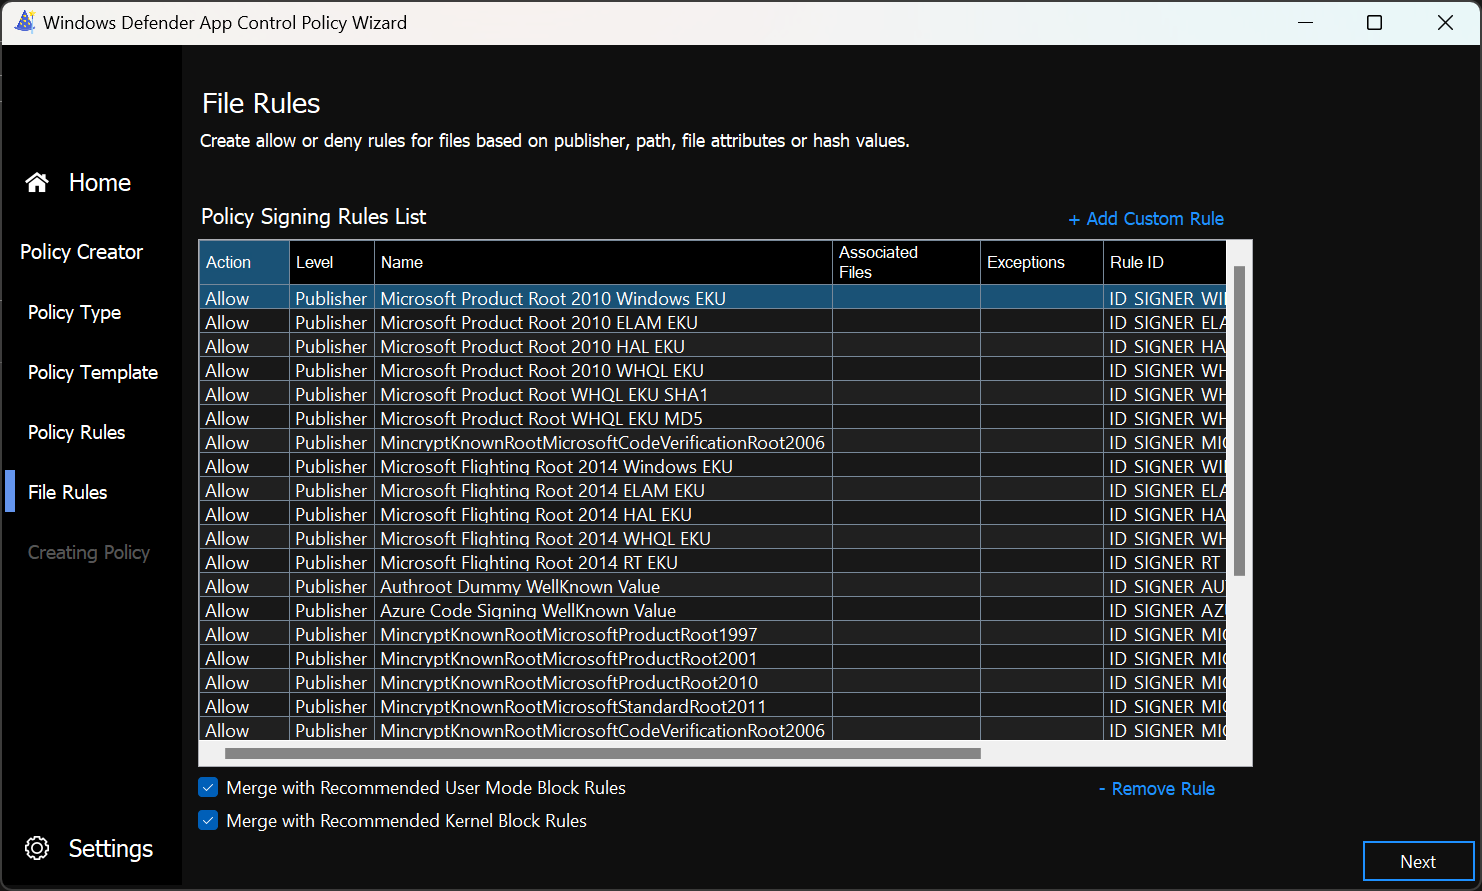The image size is (1482, 891).
Task: Click Rule ID cell of Authroot Dummy row
Action: [x=1165, y=586]
